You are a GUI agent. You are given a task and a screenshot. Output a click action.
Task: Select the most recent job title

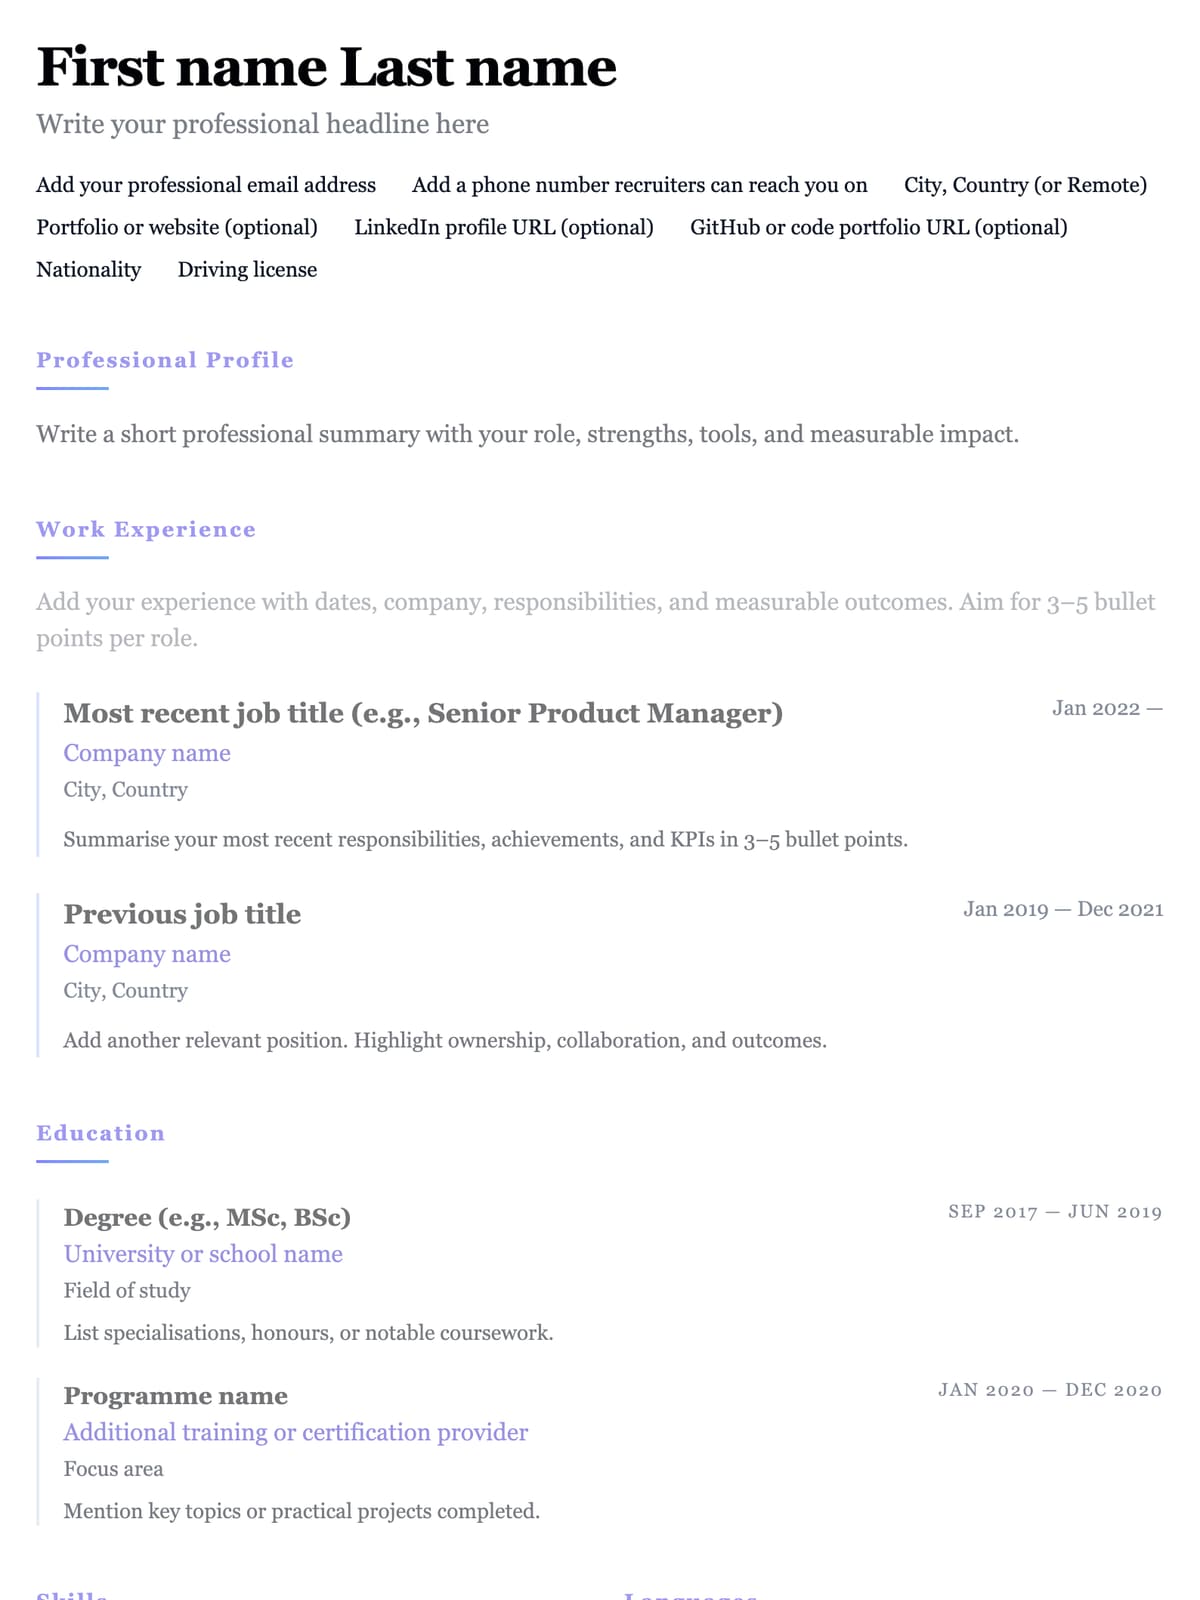(423, 713)
